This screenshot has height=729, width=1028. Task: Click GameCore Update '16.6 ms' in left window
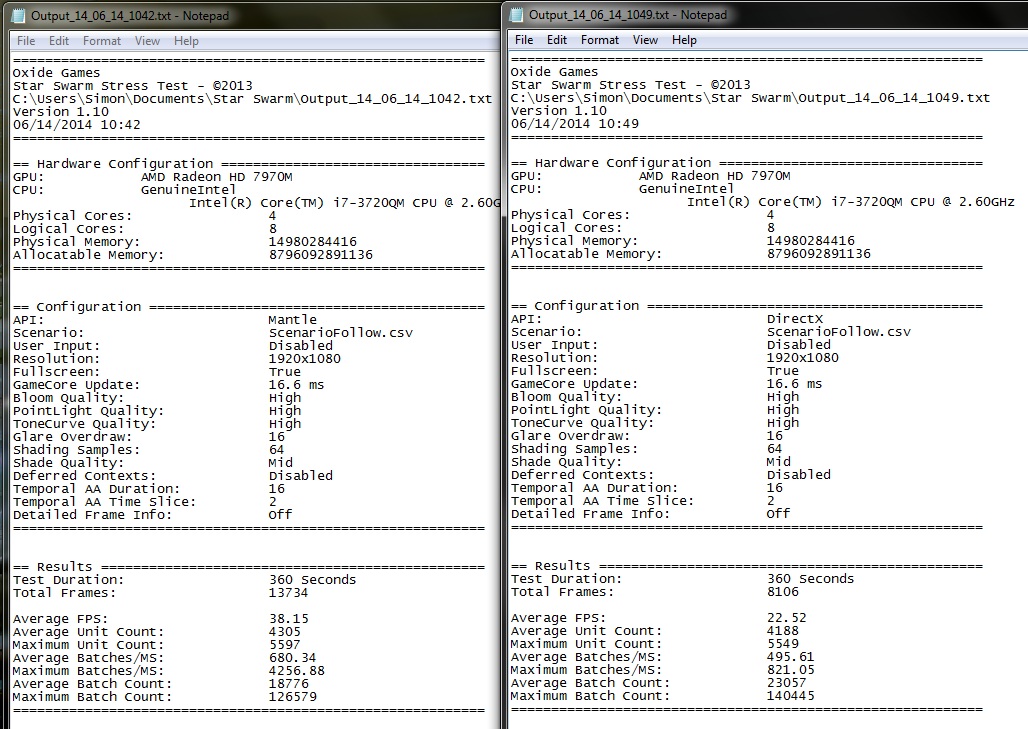point(296,385)
